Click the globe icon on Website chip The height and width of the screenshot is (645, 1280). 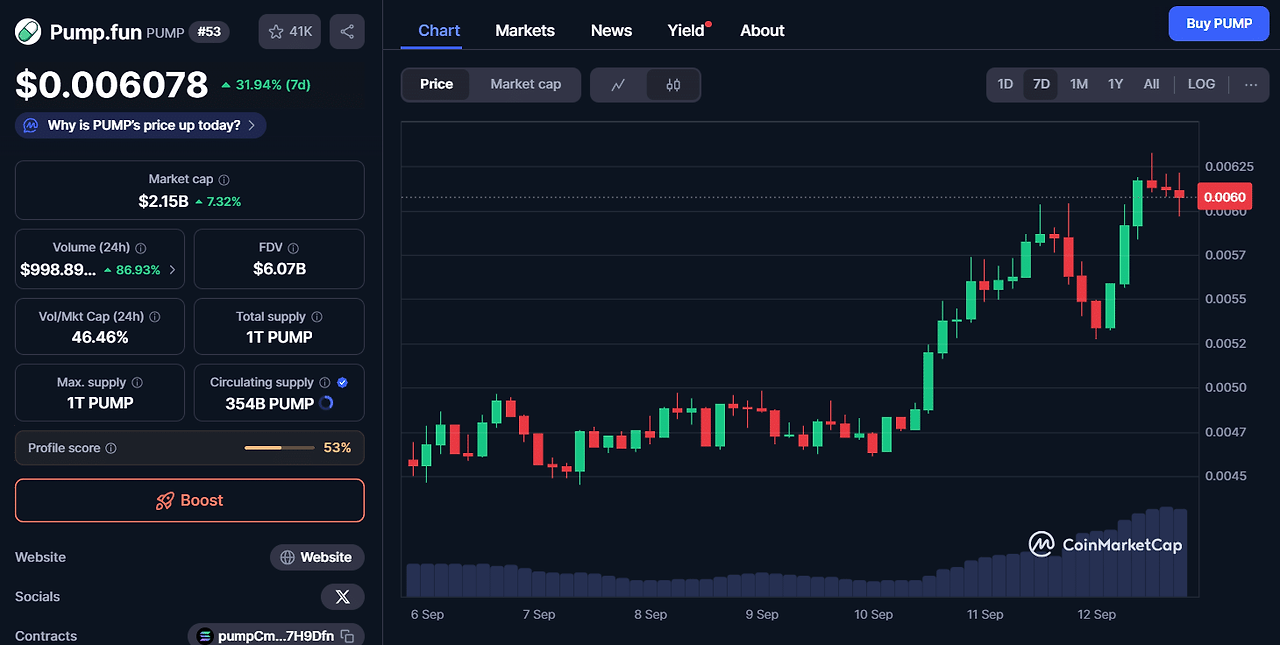click(x=287, y=557)
